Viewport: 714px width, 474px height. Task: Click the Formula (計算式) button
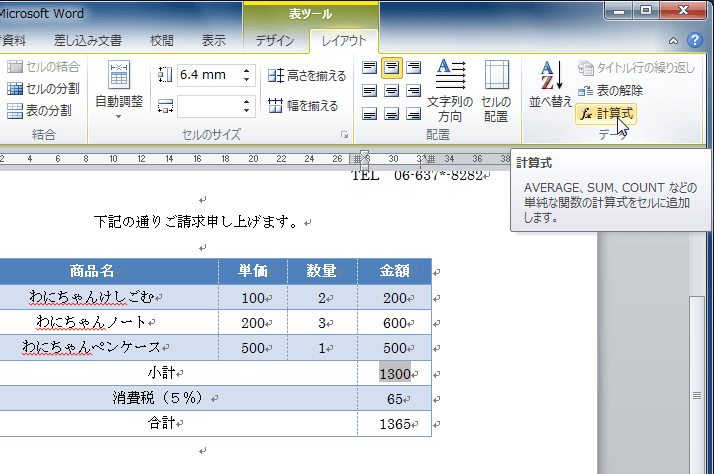tap(606, 114)
